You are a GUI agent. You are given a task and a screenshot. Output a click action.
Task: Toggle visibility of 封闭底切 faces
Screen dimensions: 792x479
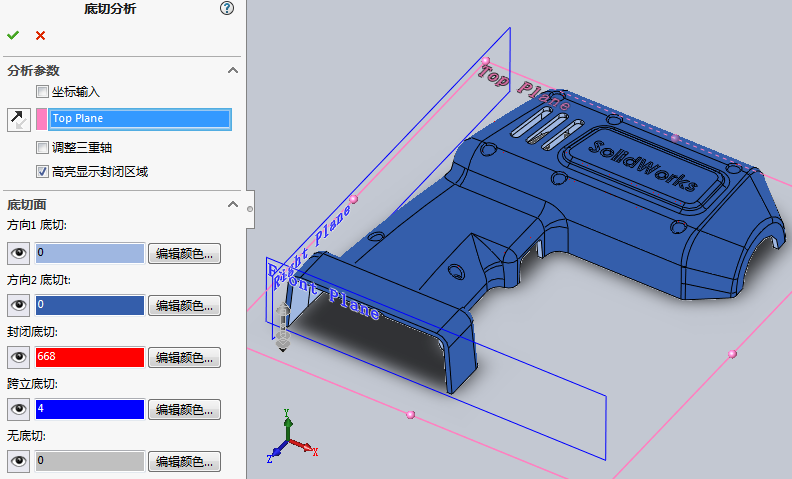point(19,357)
